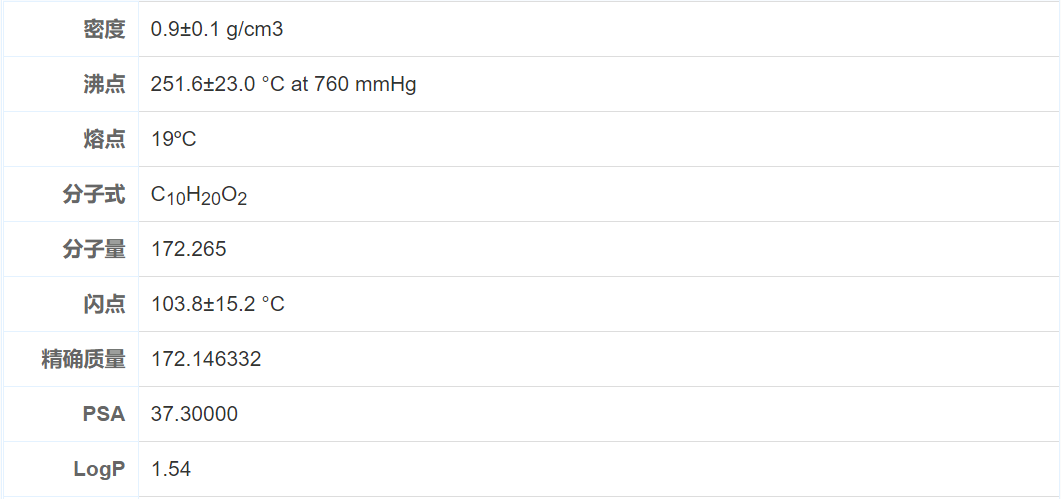The width and height of the screenshot is (1061, 499).
Task: Select the 1.54 LogP value
Action: click(171, 469)
